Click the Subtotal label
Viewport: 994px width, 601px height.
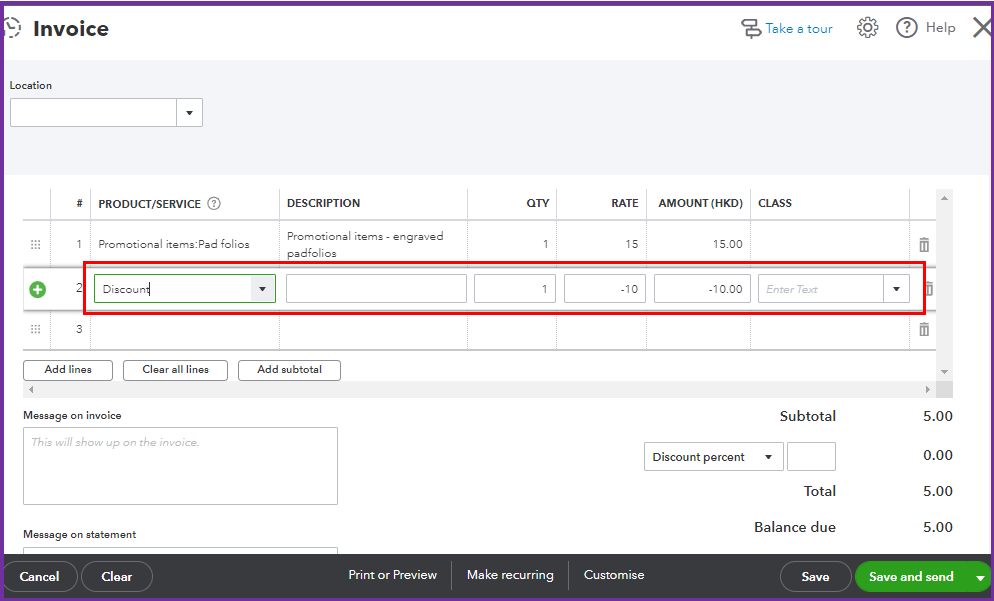[x=808, y=416]
